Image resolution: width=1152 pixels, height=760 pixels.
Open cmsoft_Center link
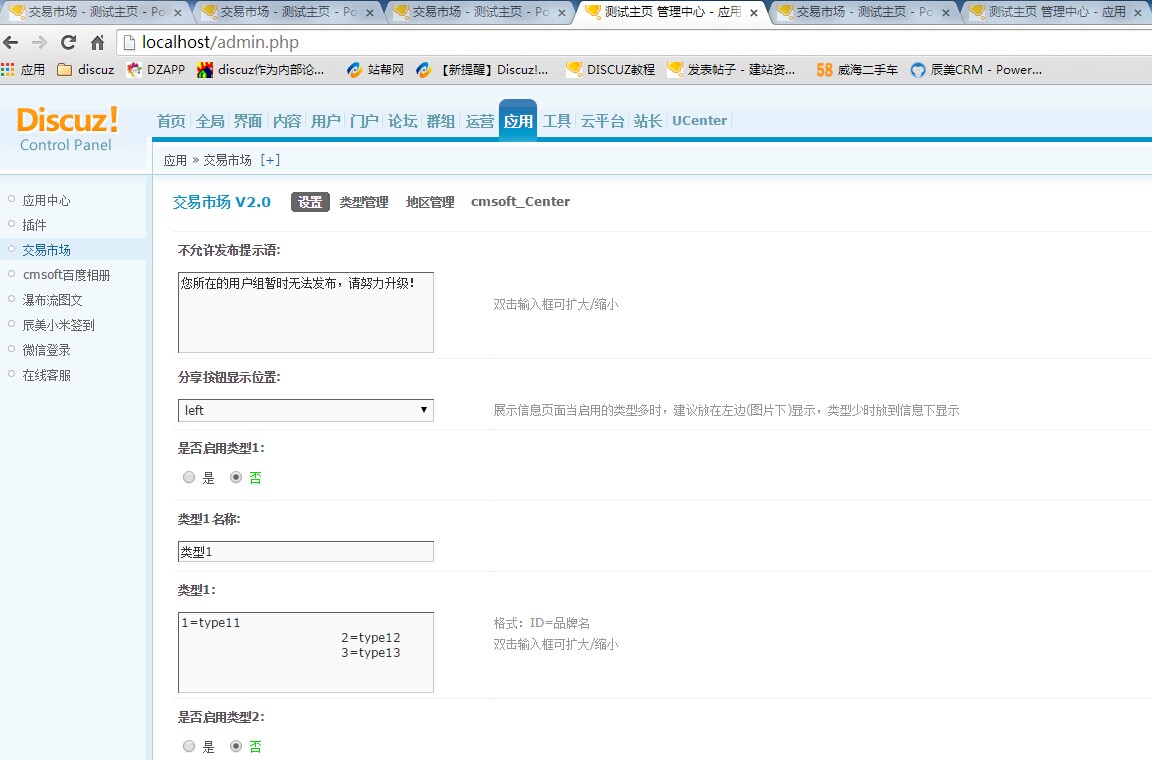coord(520,202)
